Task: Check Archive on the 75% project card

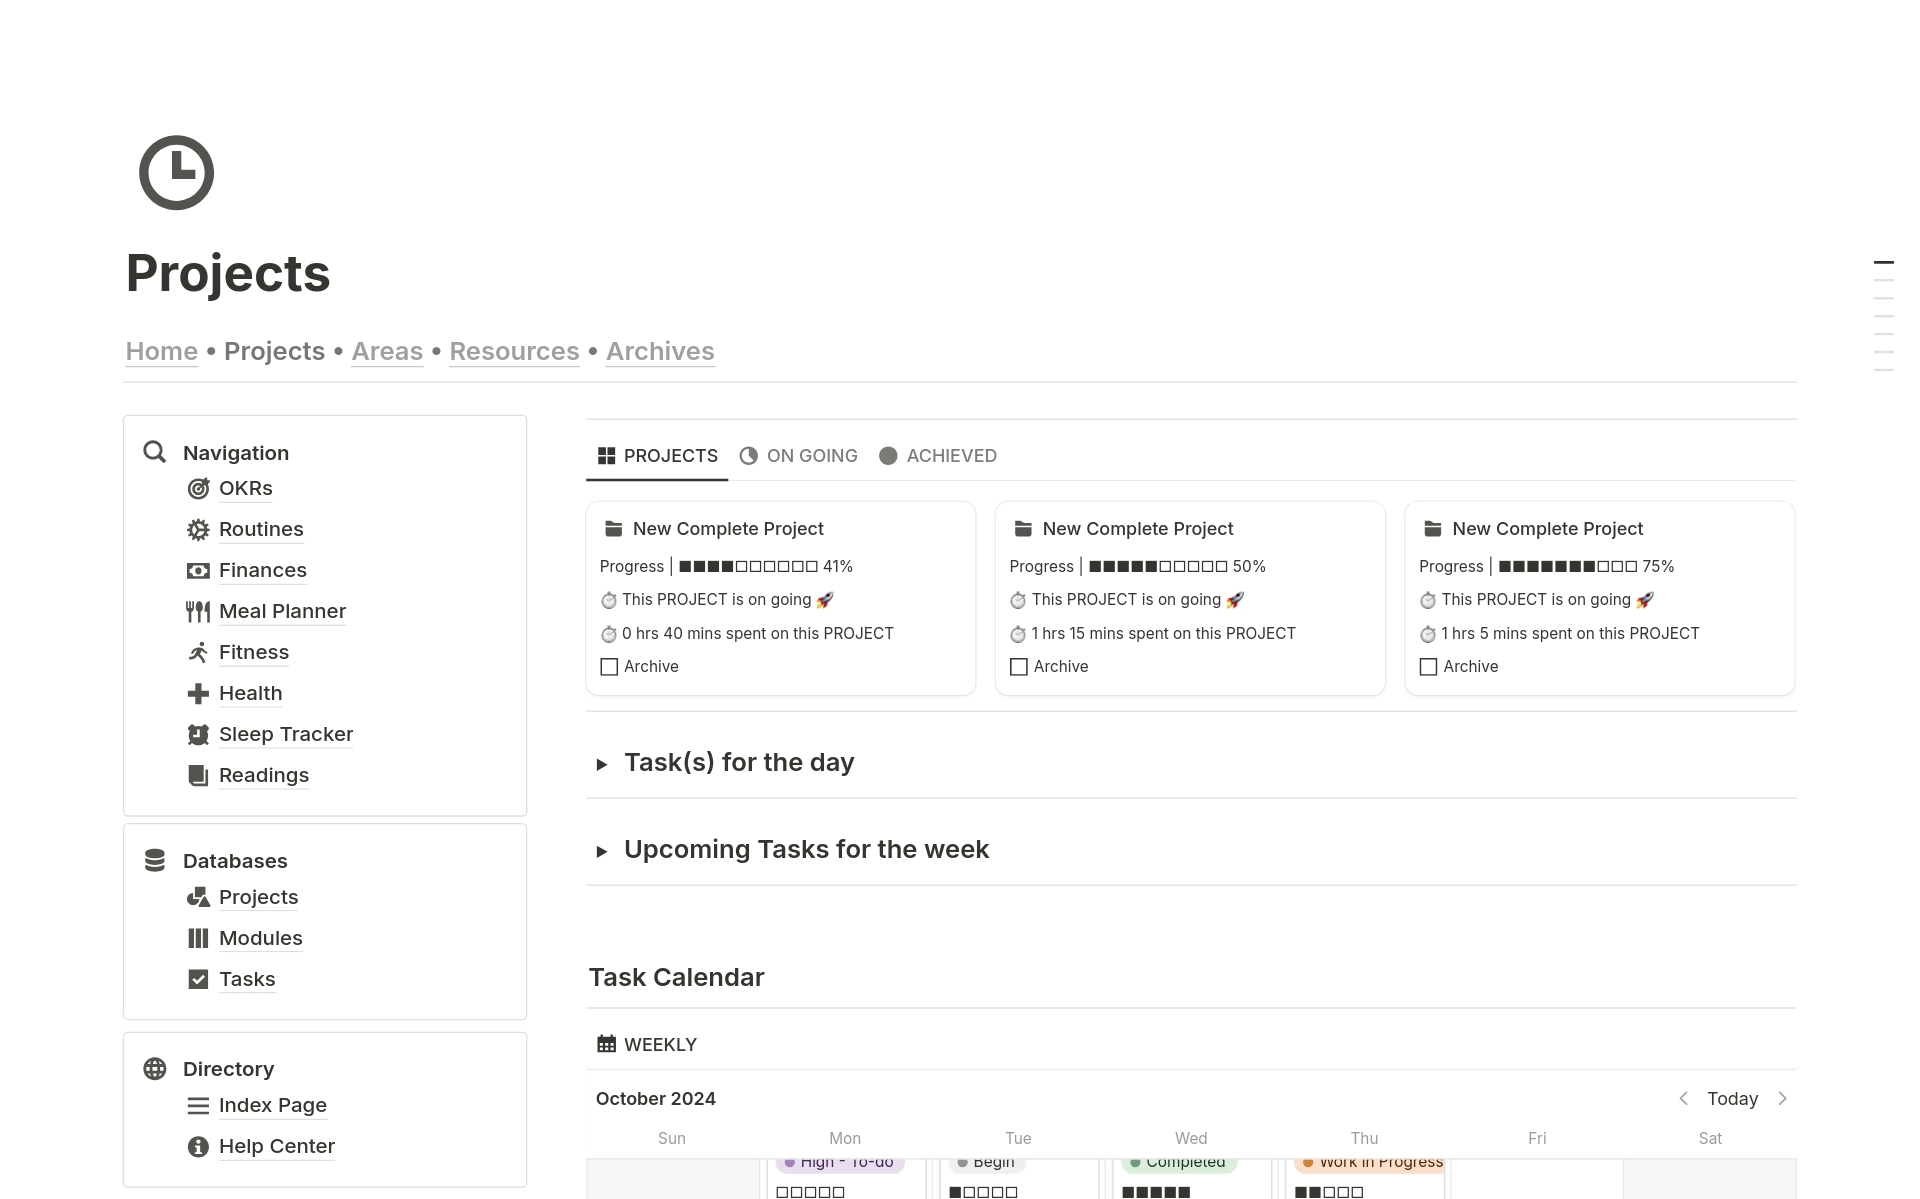Action: click(x=1429, y=667)
